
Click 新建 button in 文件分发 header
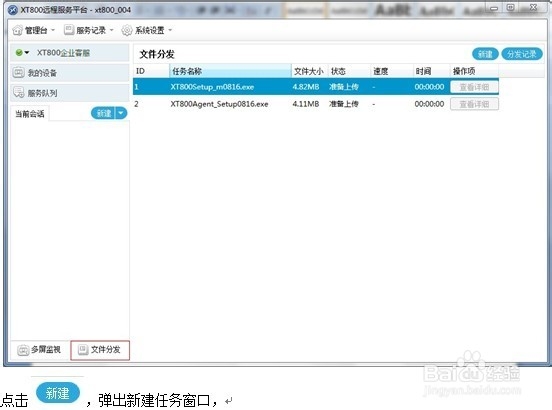tap(485, 54)
